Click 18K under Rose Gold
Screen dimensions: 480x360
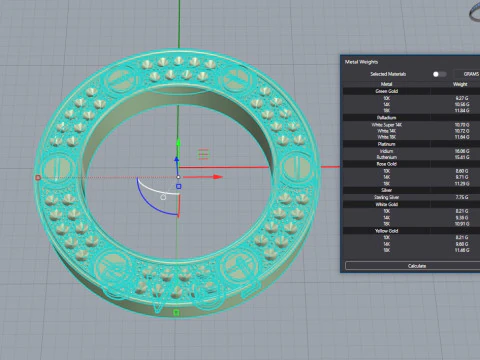click(x=386, y=183)
